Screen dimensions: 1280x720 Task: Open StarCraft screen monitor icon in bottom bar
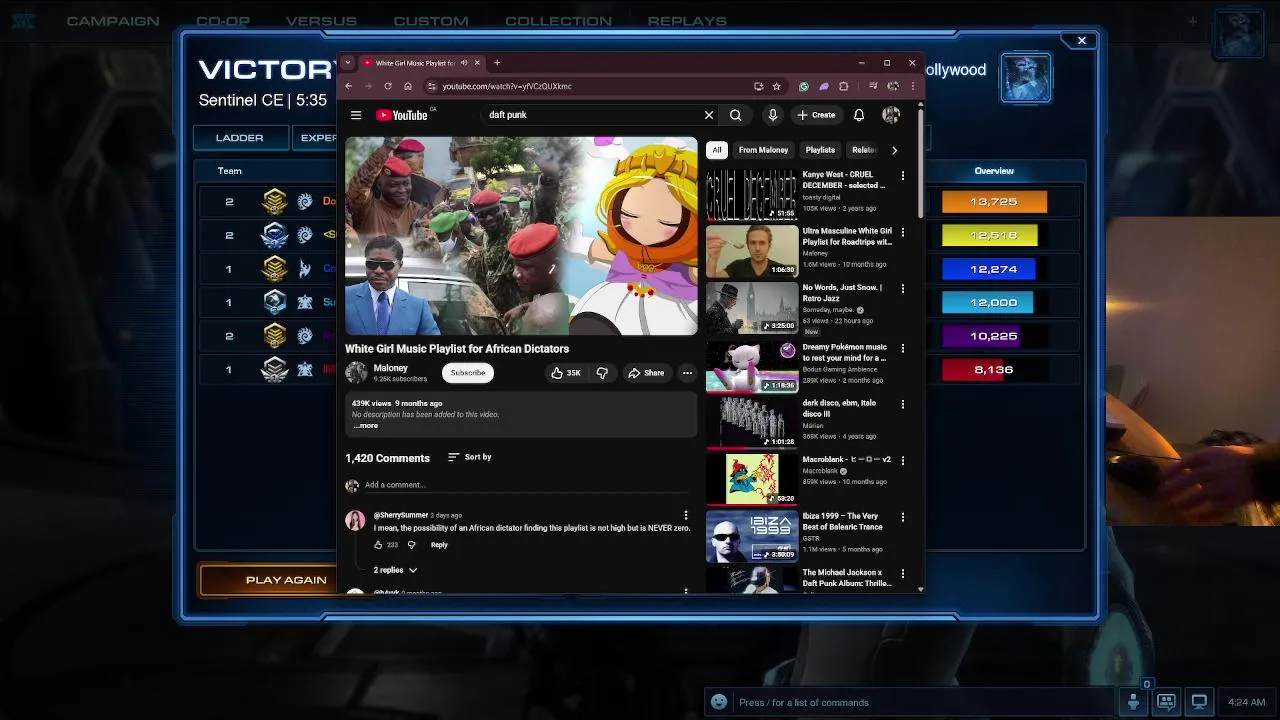[x=1199, y=702]
